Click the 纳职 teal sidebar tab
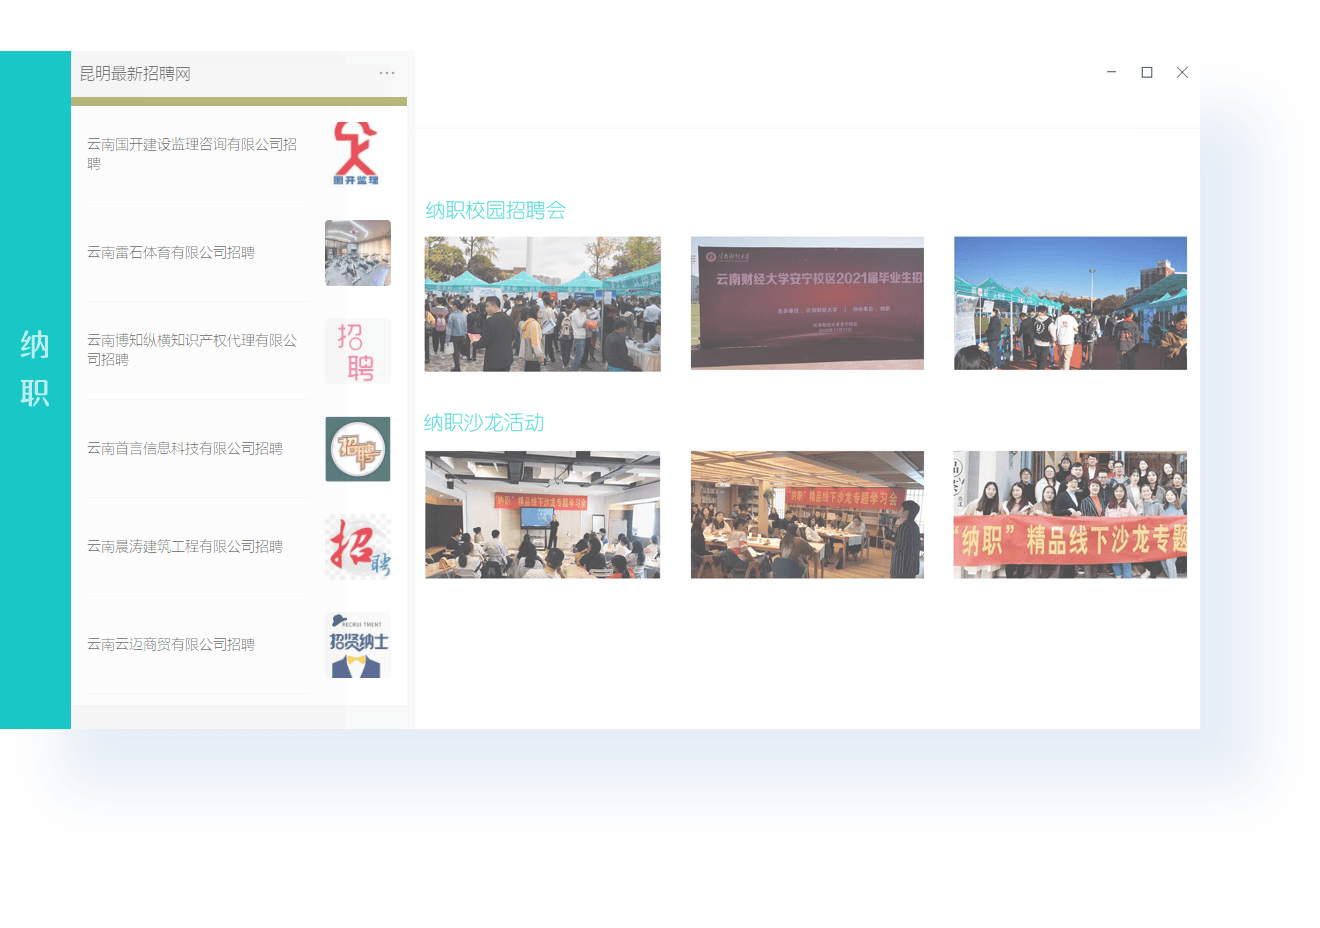The width and height of the screenshot is (1320, 928). coord(35,368)
